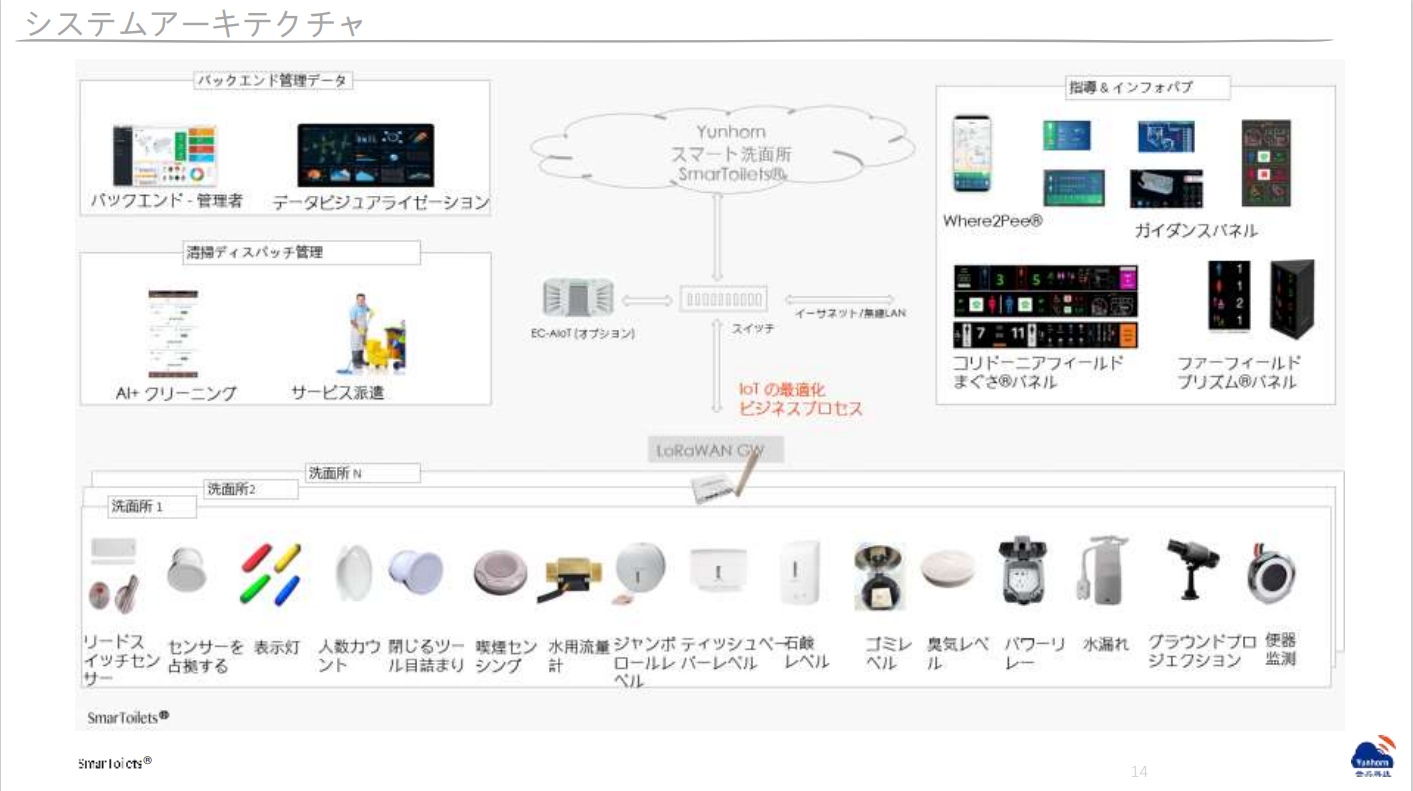Click the Yunhorn logo in corner
Viewport: 1413px width, 791px height.
pyautogui.click(x=1371, y=756)
